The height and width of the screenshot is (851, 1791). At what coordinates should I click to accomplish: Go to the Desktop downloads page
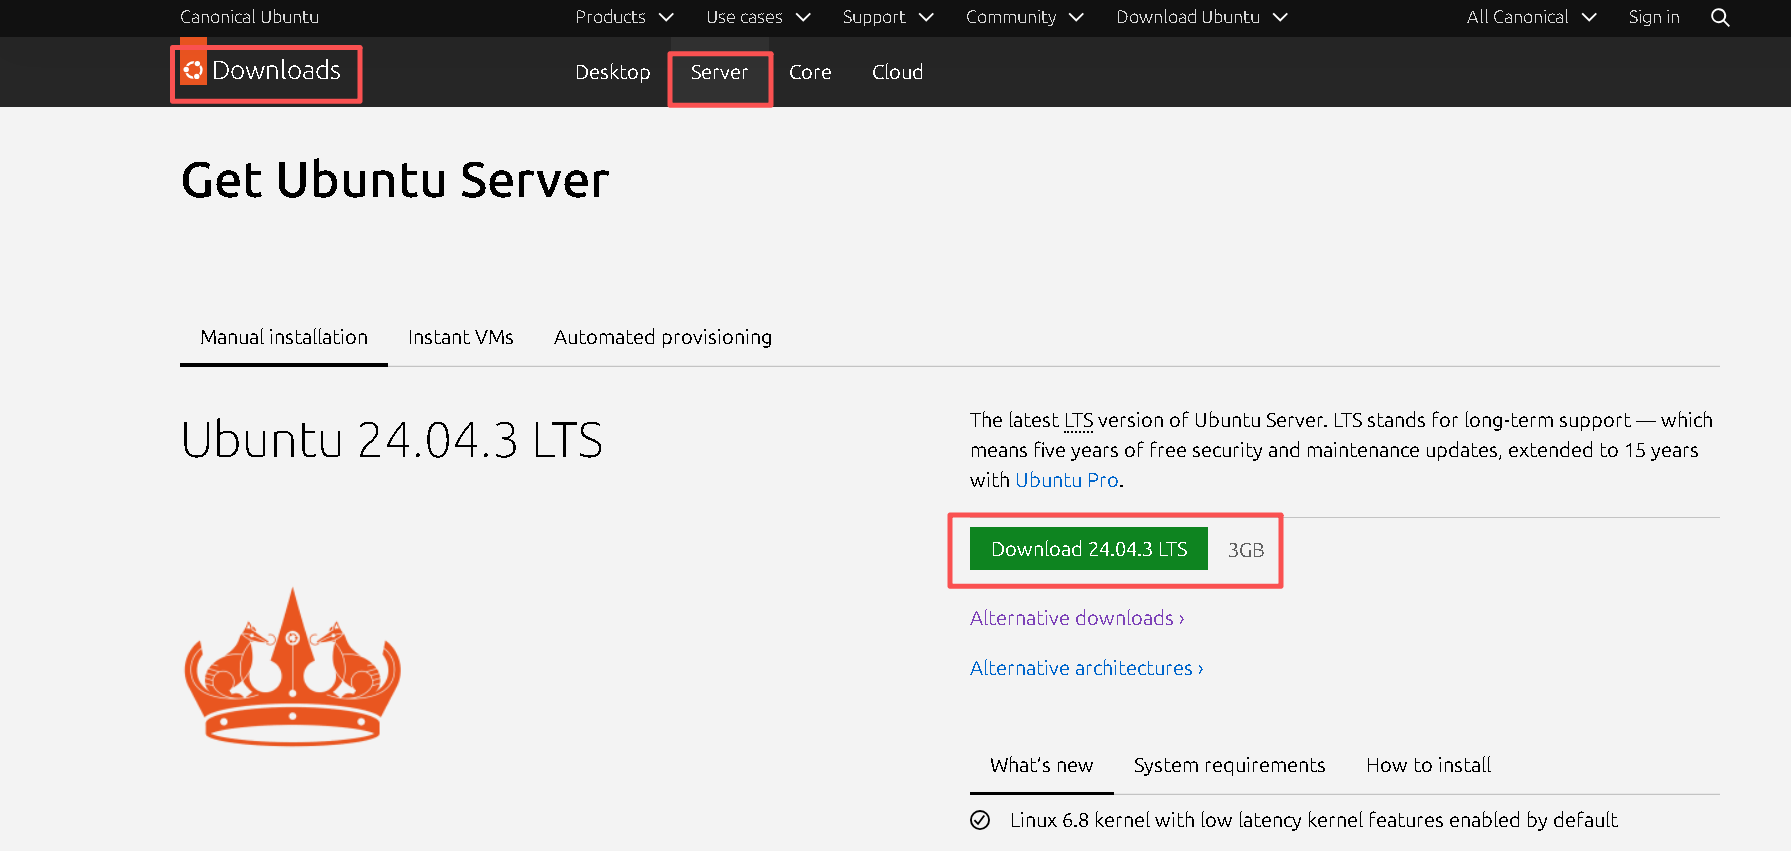[x=612, y=72]
